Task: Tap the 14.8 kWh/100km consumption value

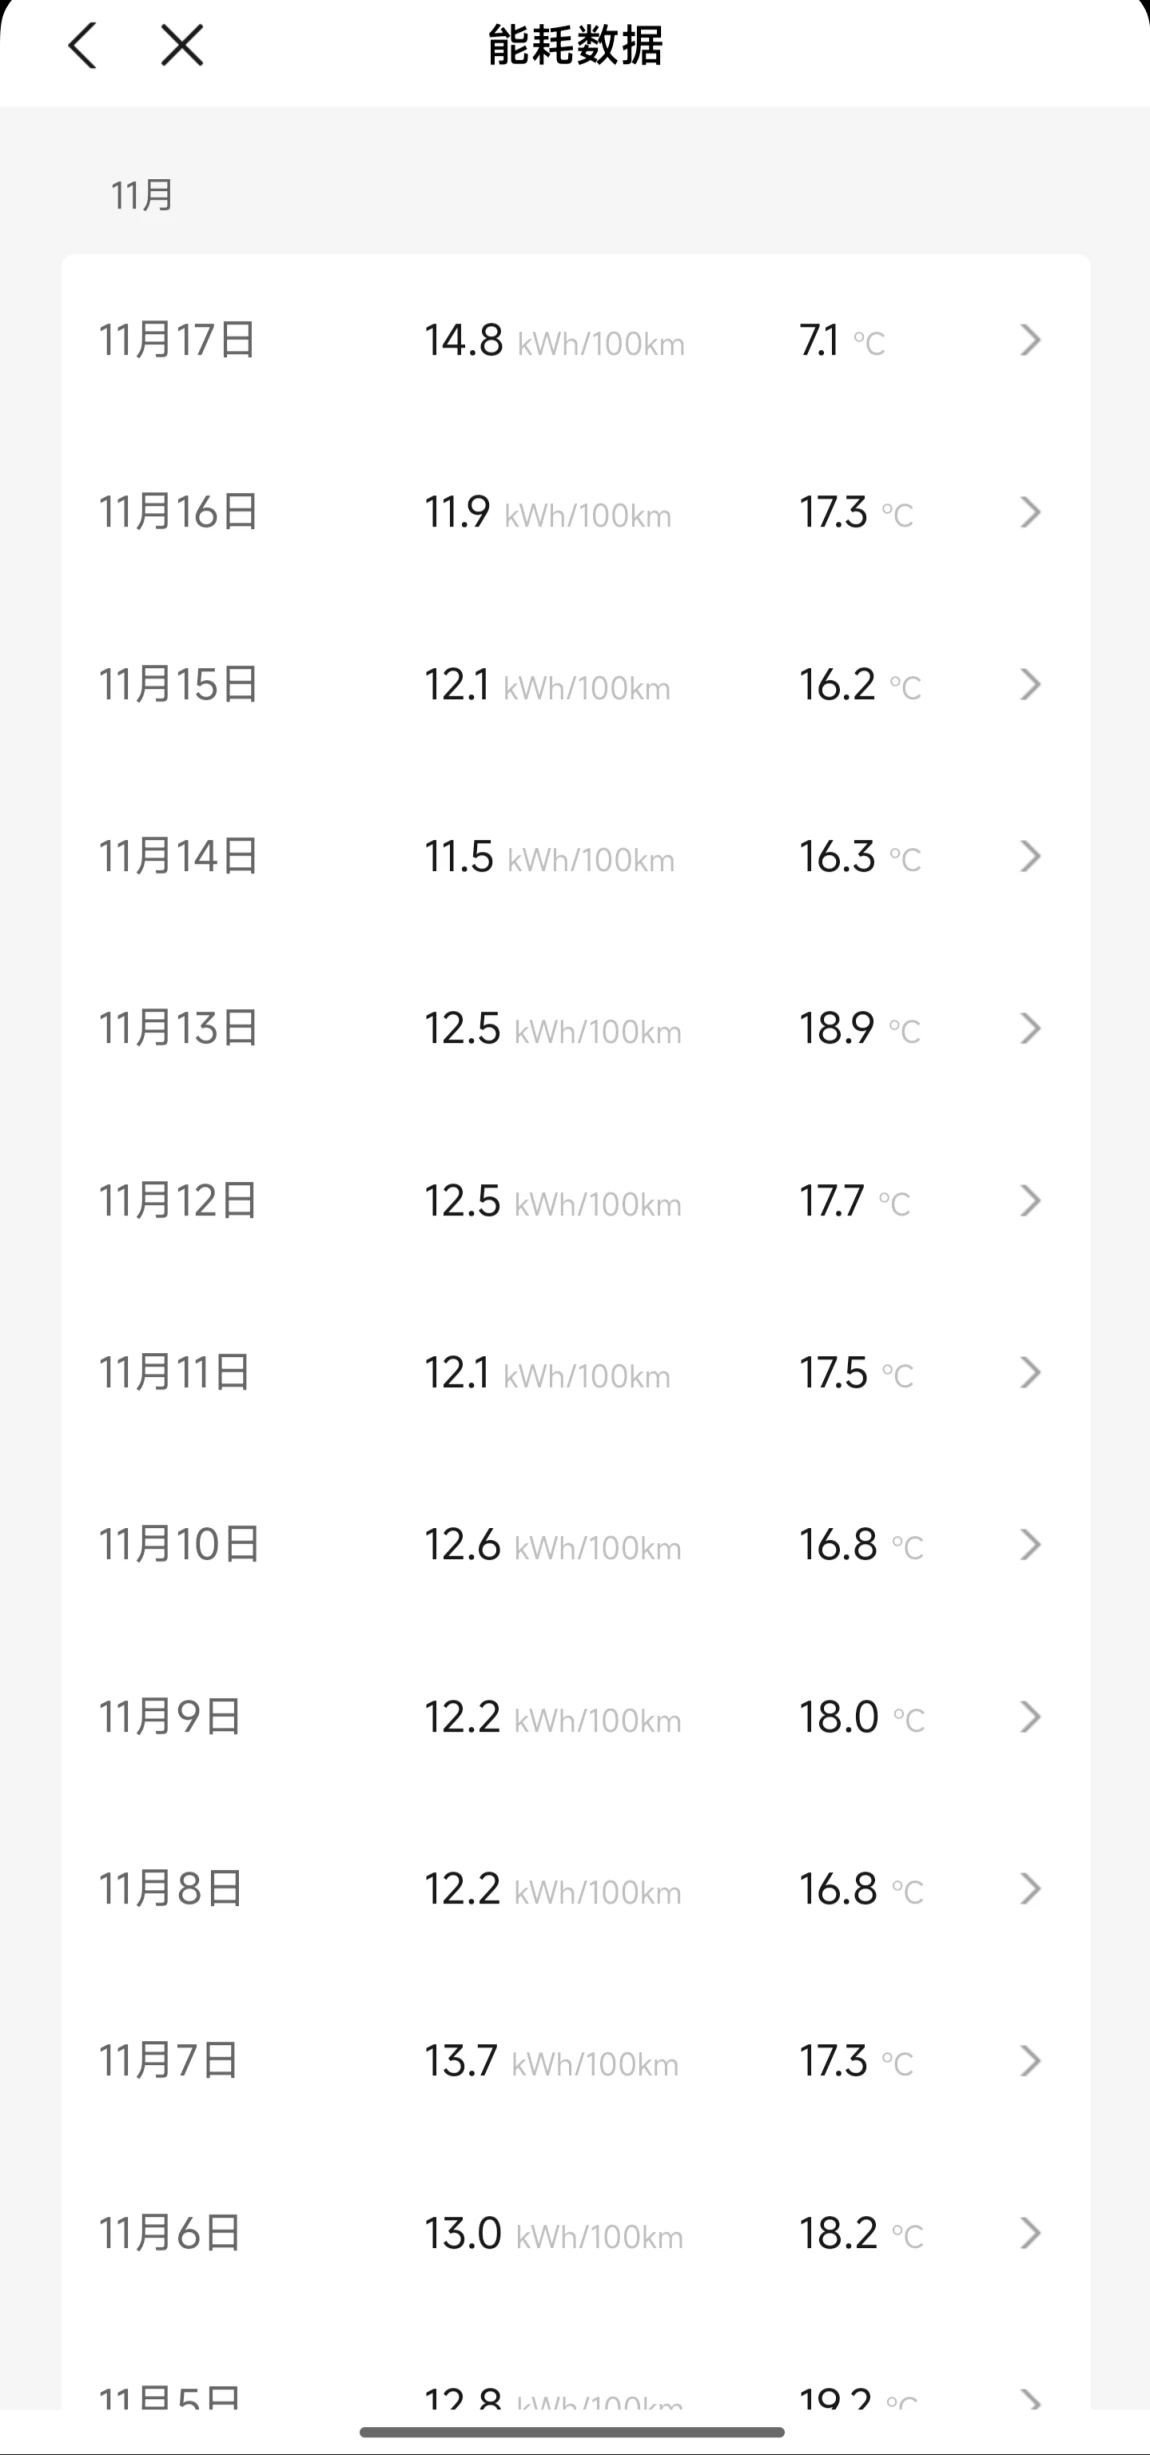Action: pyautogui.click(x=554, y=341)
